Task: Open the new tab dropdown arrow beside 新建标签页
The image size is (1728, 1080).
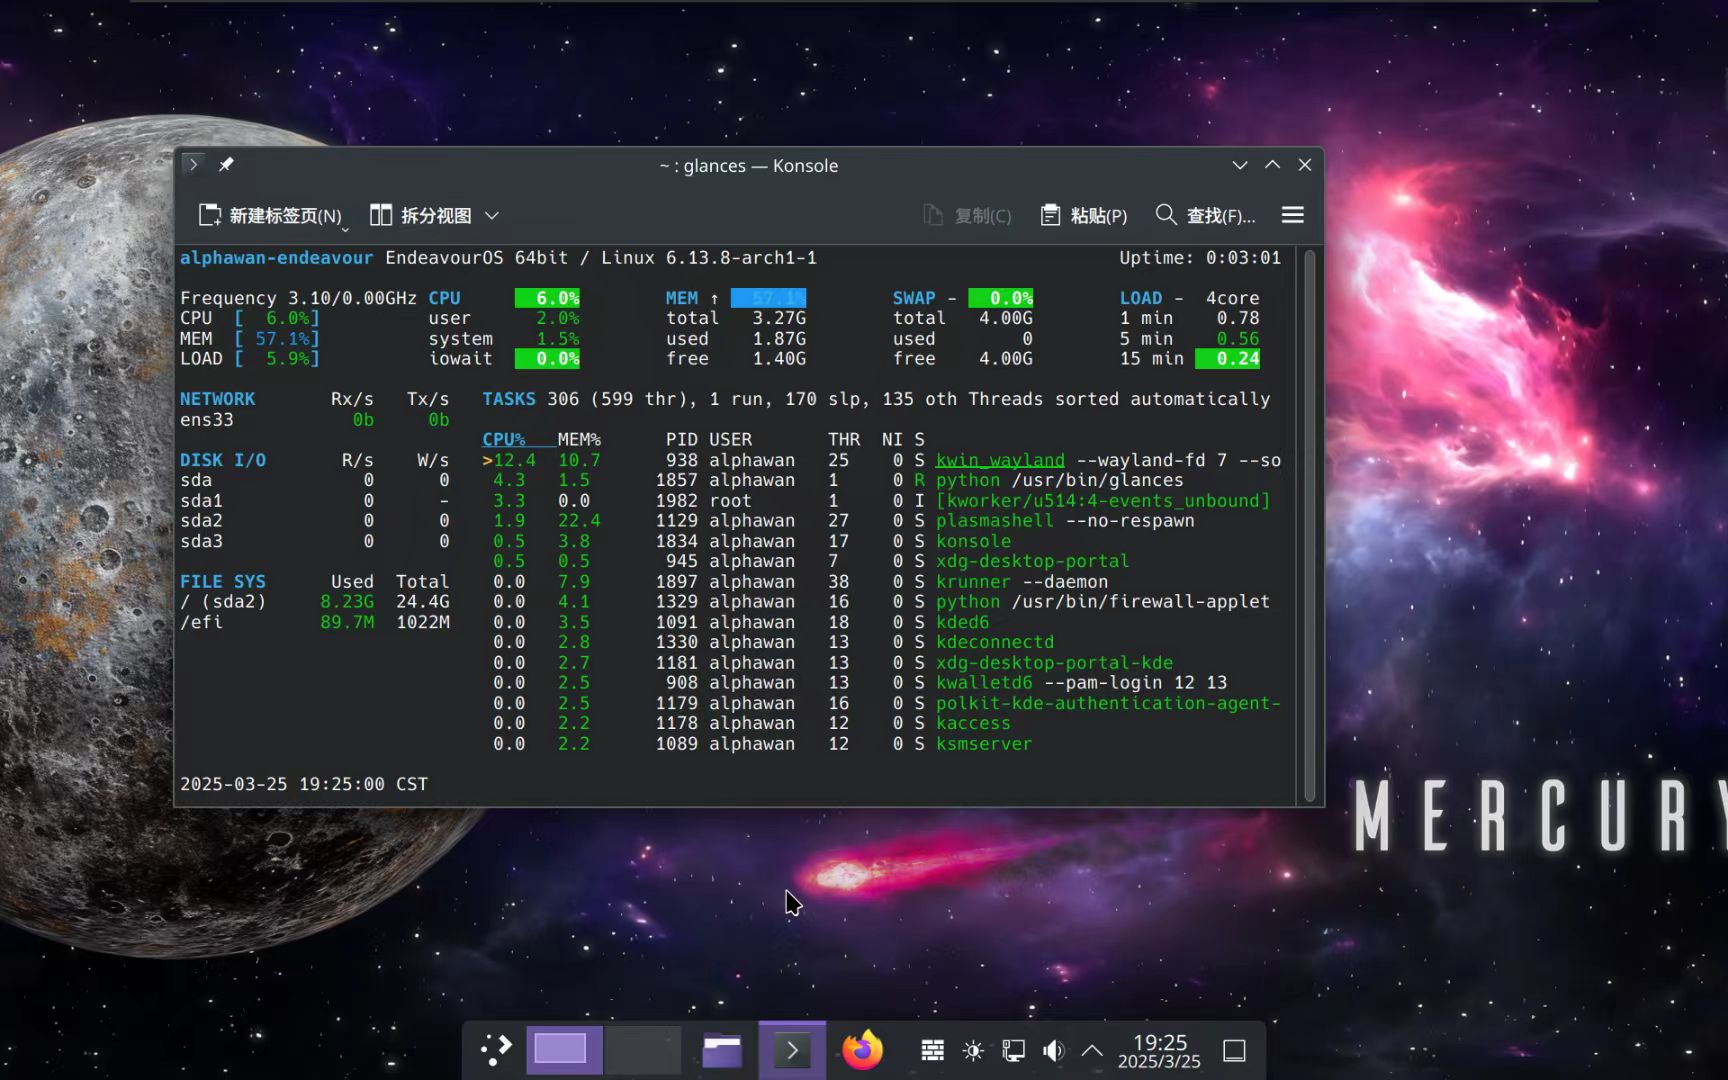Action: coord(346,228)
